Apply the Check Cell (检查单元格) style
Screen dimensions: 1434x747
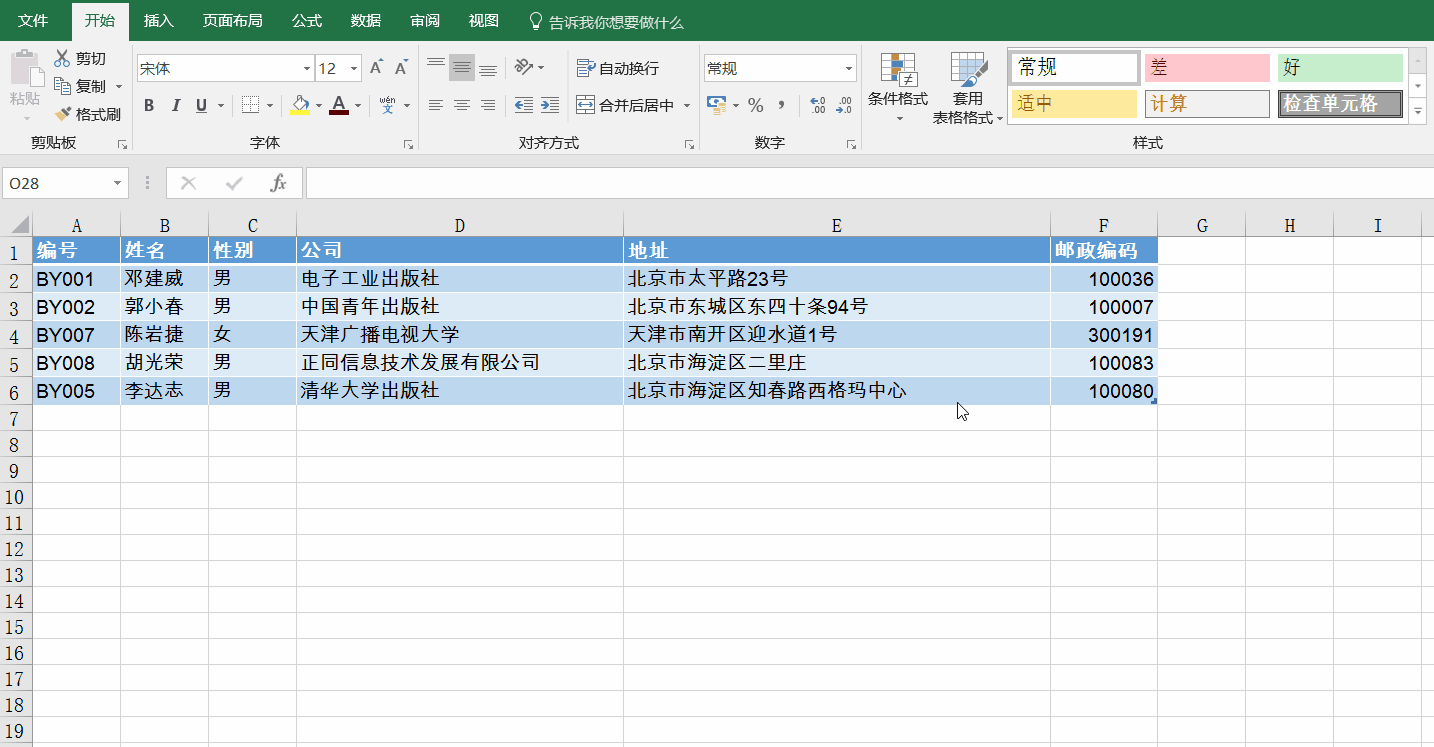pos(1340,104)
